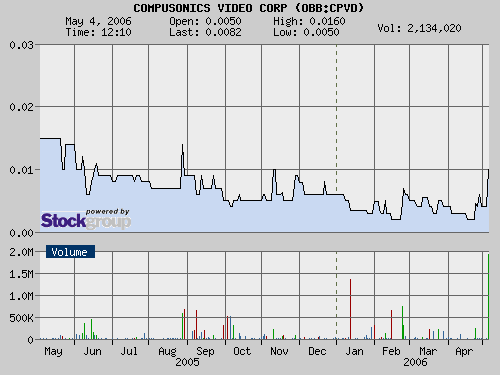Click the 0.00 price axis label
The height and width of the screenshot is (375, 500).
coord(21,233)
